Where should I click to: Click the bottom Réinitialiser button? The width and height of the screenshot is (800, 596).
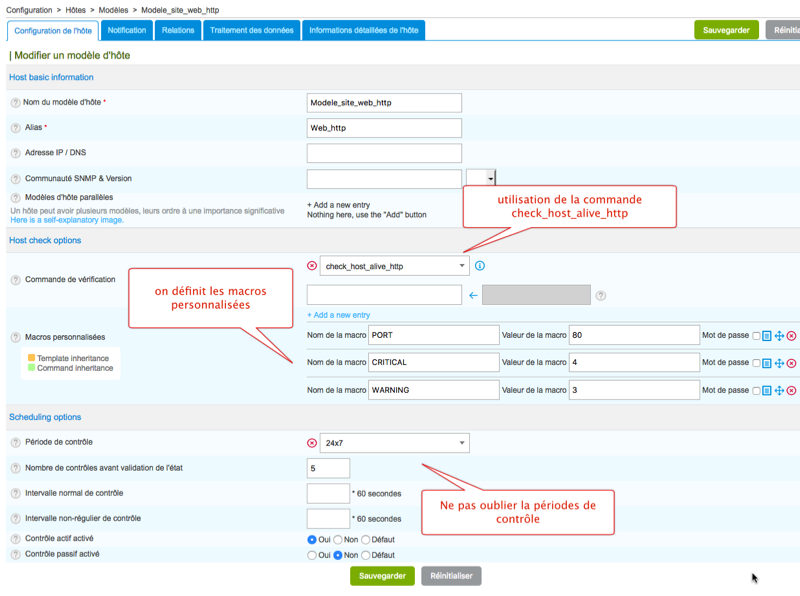point(451,576)
